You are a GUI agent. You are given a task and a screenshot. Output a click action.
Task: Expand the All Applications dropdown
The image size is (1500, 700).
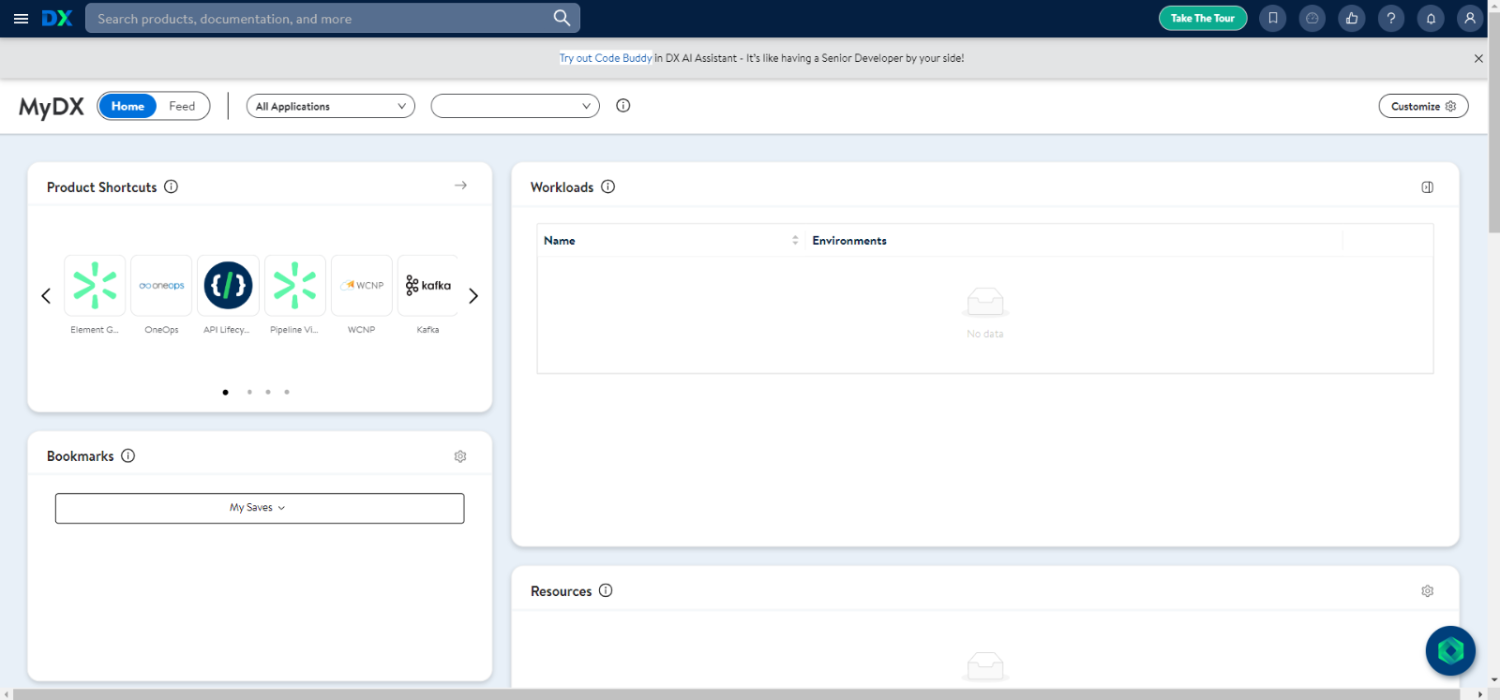click(330, 106)
